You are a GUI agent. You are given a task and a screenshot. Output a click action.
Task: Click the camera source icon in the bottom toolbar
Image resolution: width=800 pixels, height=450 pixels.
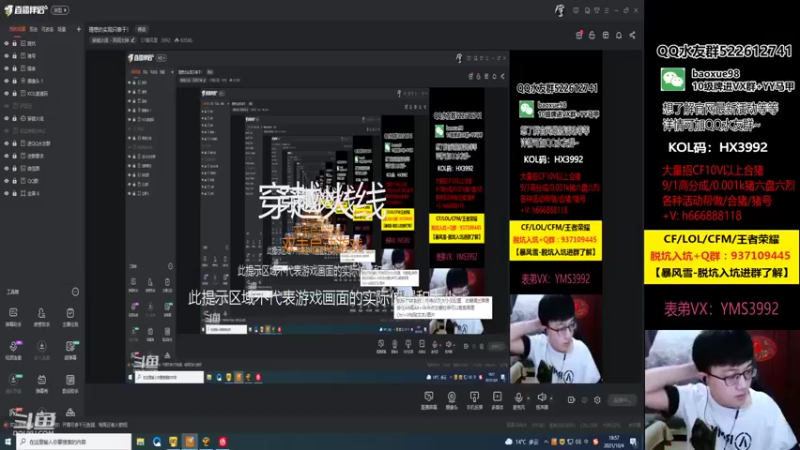452,400
